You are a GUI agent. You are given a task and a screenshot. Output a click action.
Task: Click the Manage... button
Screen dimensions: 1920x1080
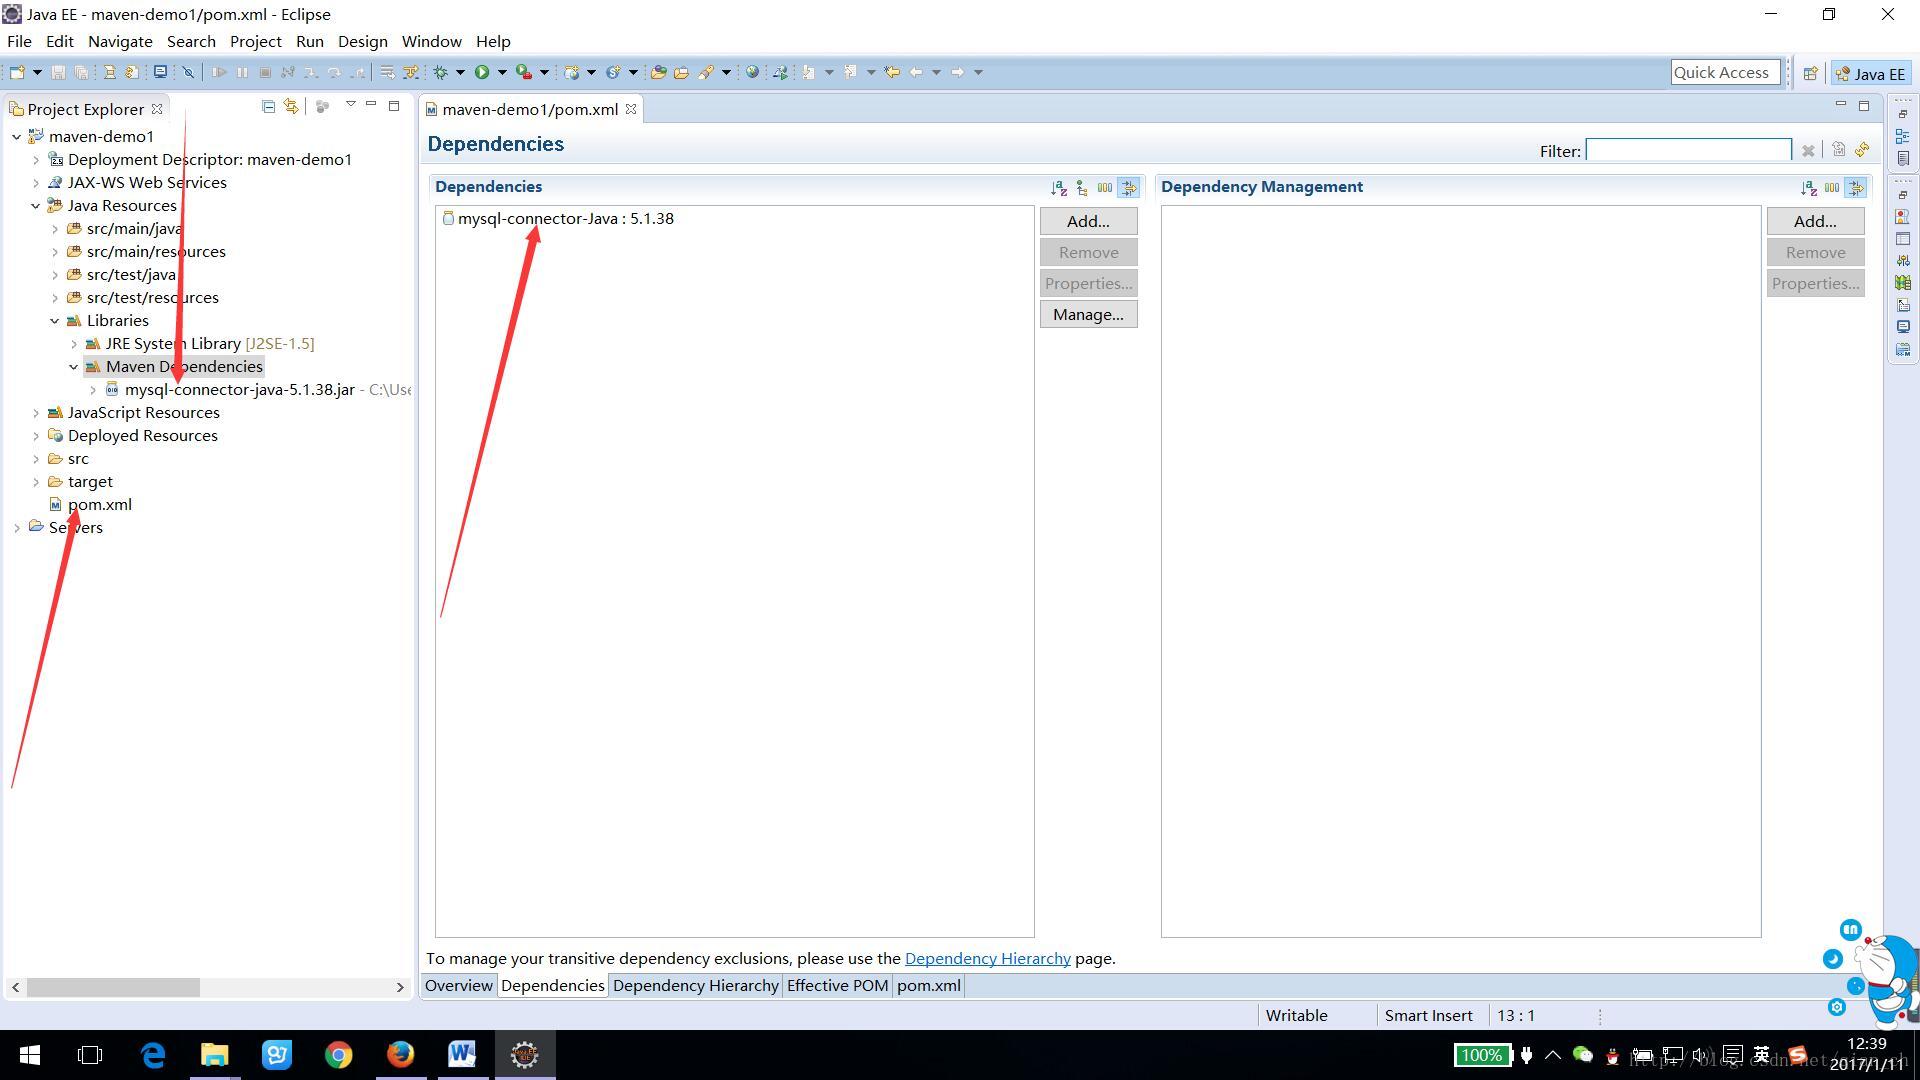pyautogui.click(x=1088, y=315)
